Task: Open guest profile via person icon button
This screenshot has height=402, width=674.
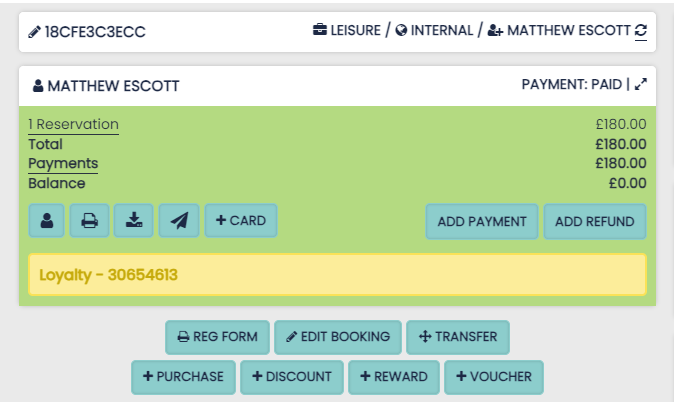Action: (47, 221)
